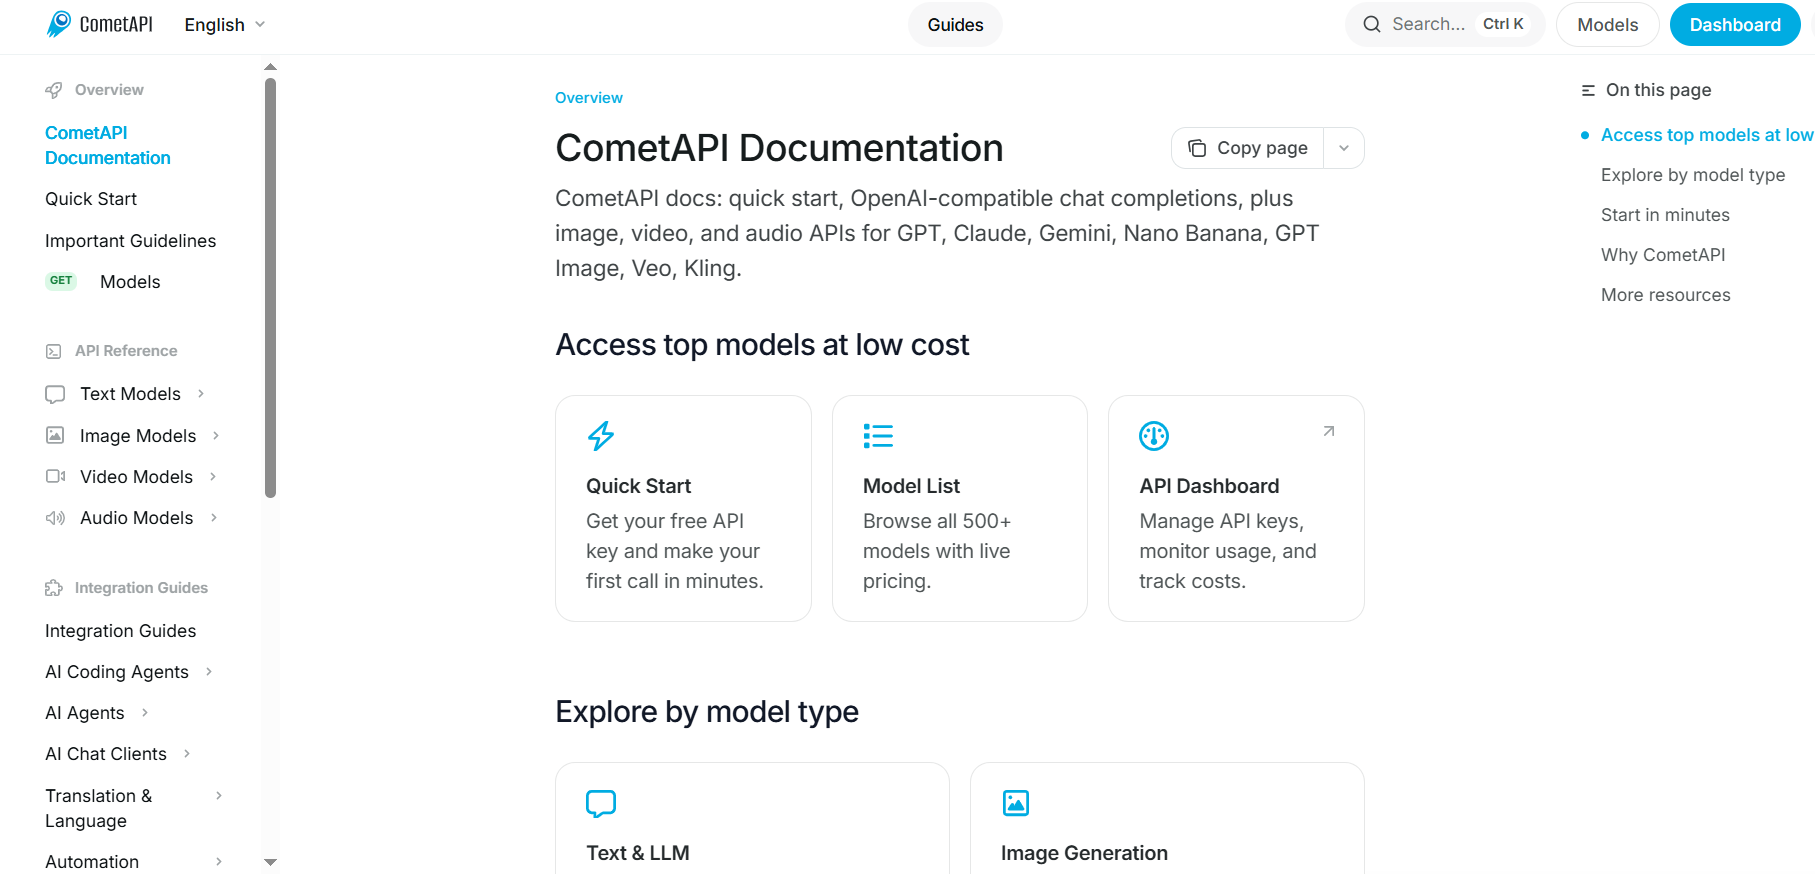This screenshot has width=1815, height=874.
Task: Click the lightning bolt Quick Start icon
Action: pyautogui.click(x=601, y=436)
